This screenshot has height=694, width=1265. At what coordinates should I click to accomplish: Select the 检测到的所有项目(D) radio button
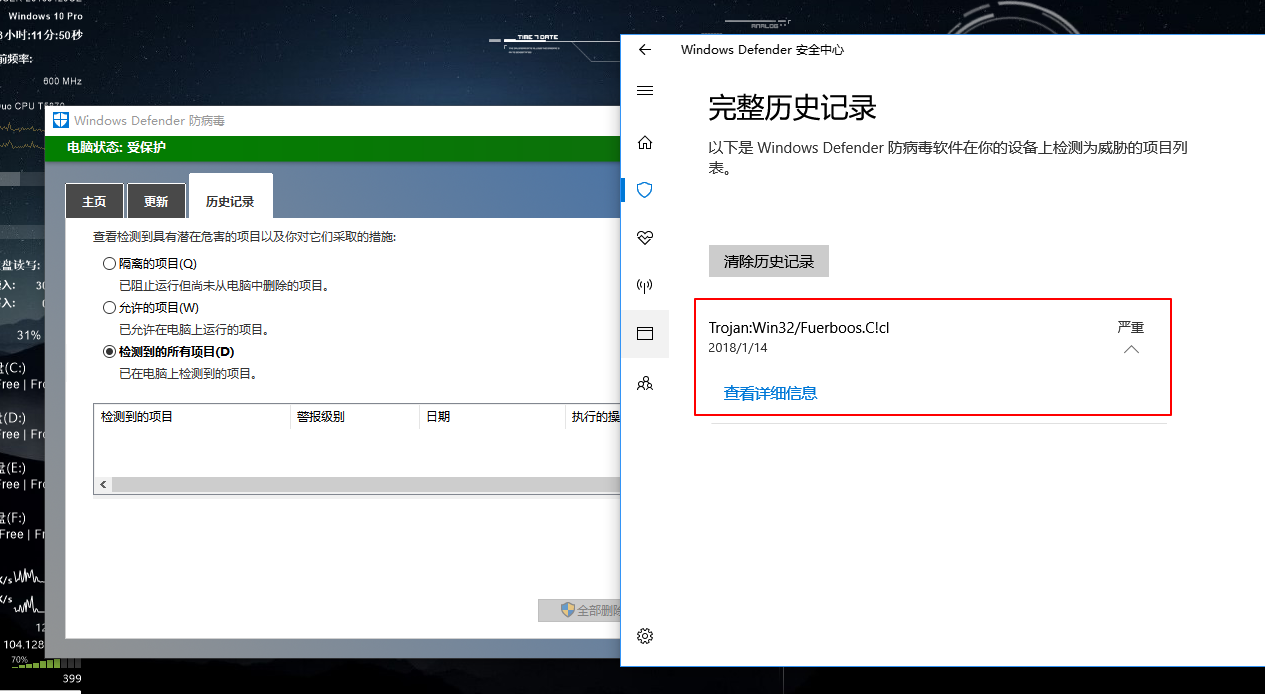tap(109, 352)
